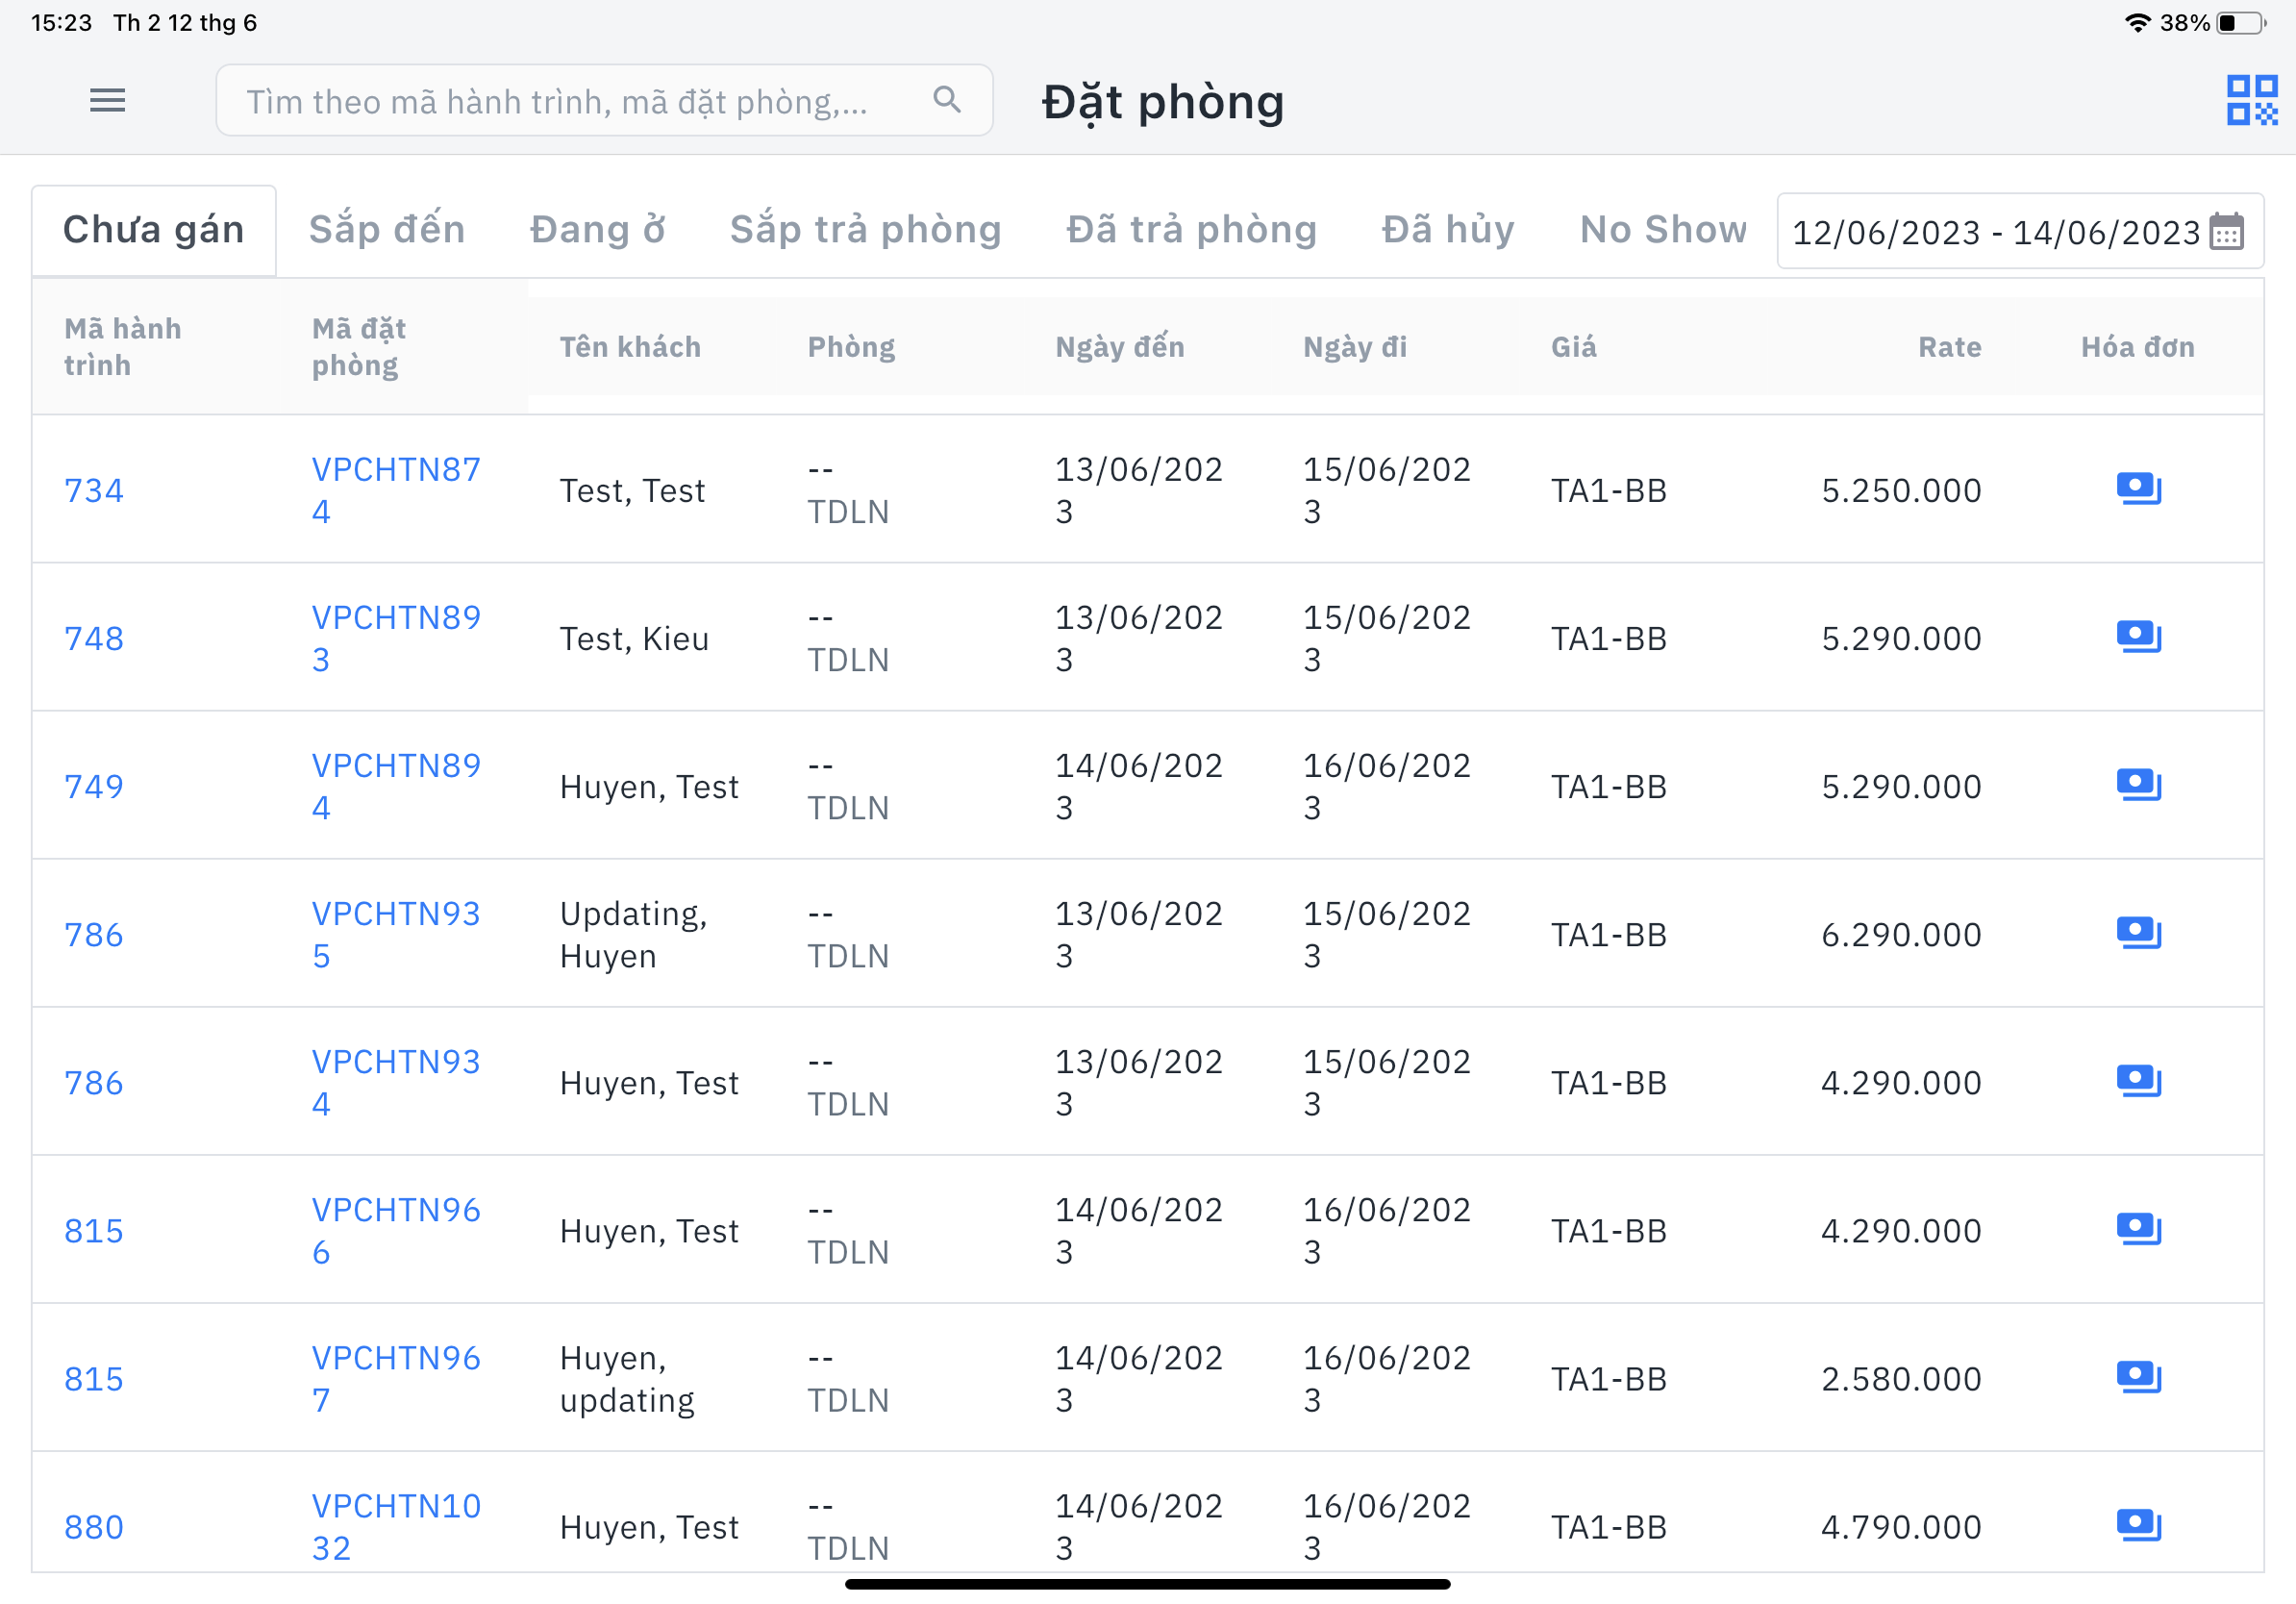Switch to the Đang ở tab
The width and height of the screenshot is (2296, 1604).
point(597,230)
